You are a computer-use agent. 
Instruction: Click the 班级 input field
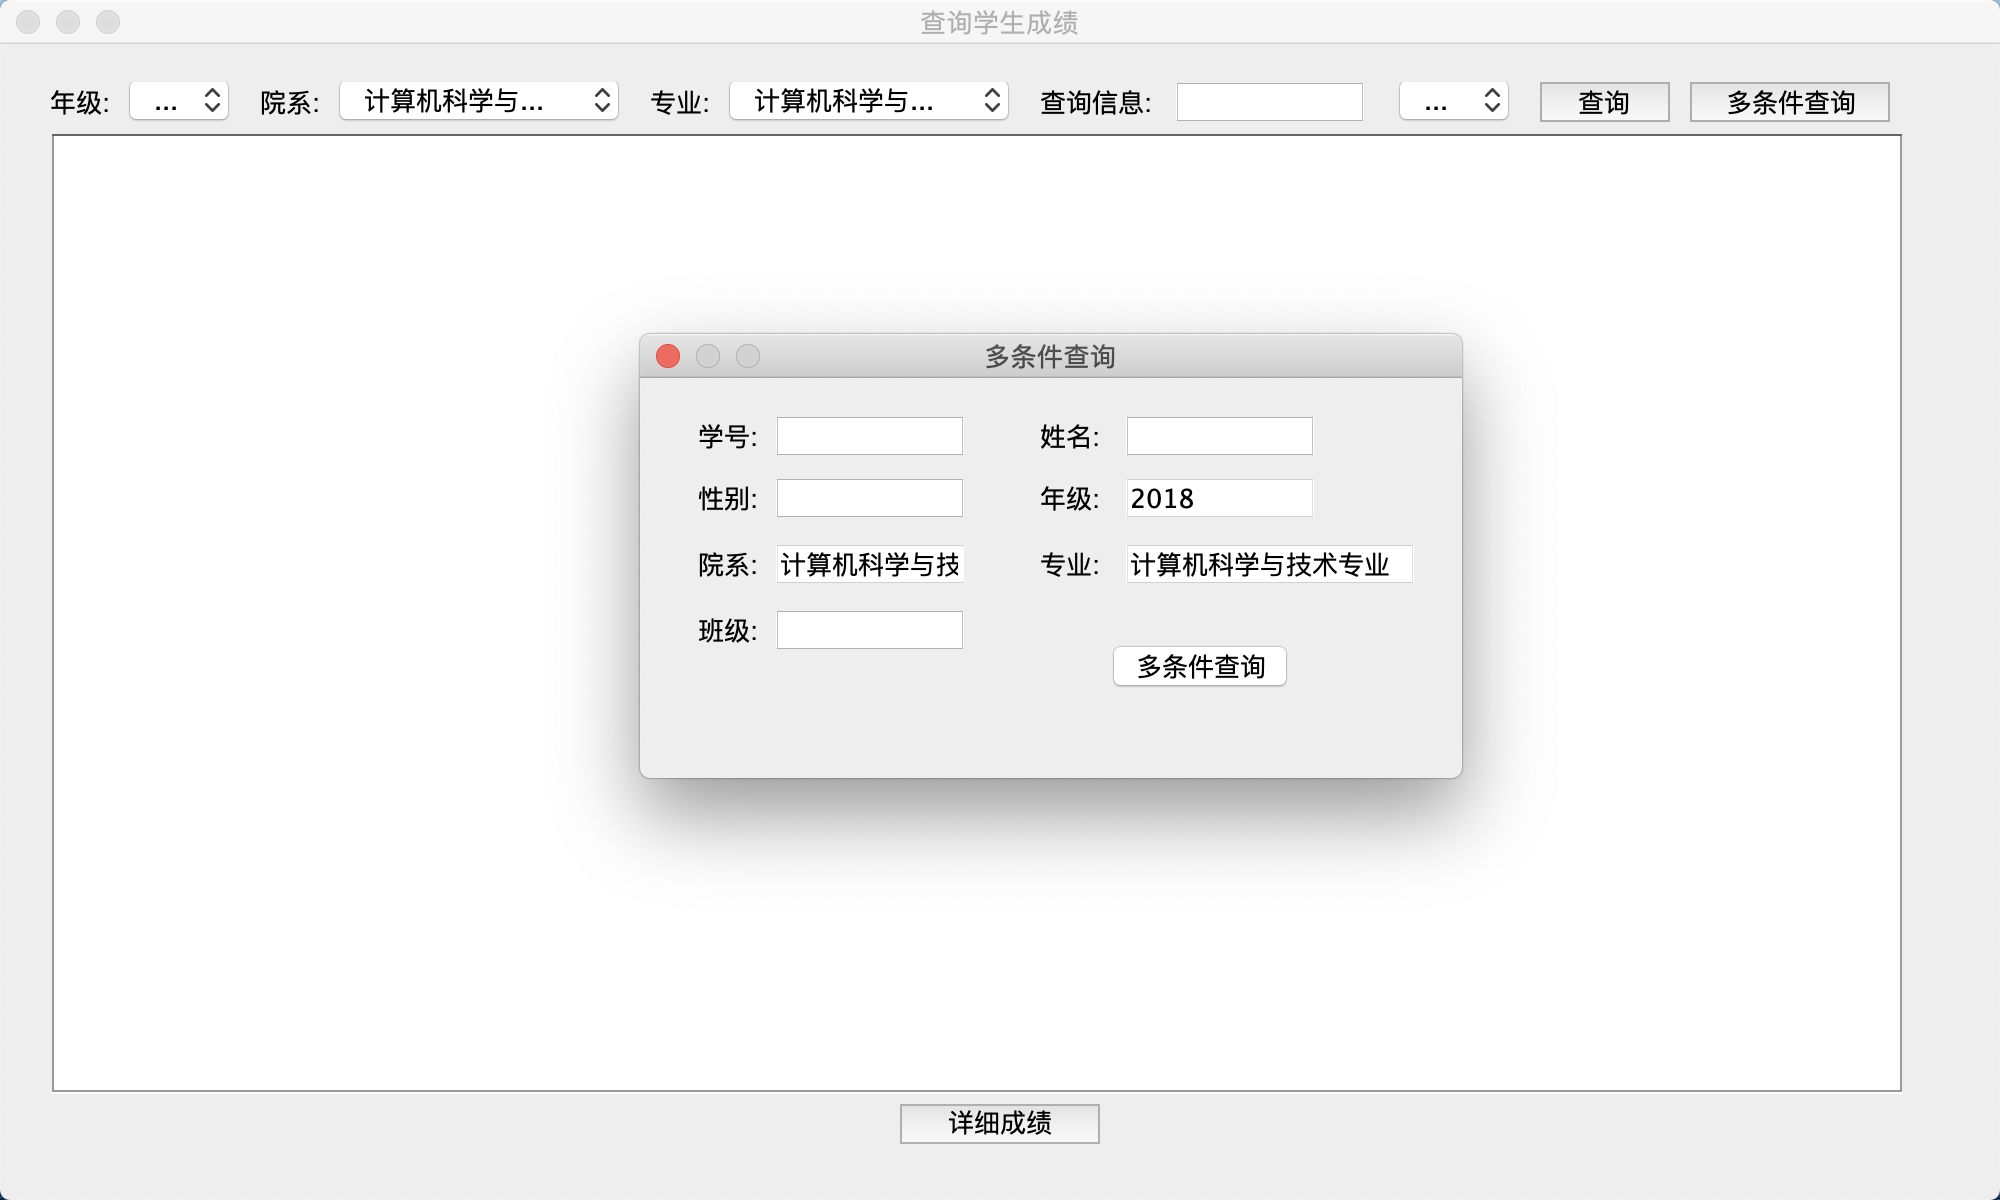[869, 629]
